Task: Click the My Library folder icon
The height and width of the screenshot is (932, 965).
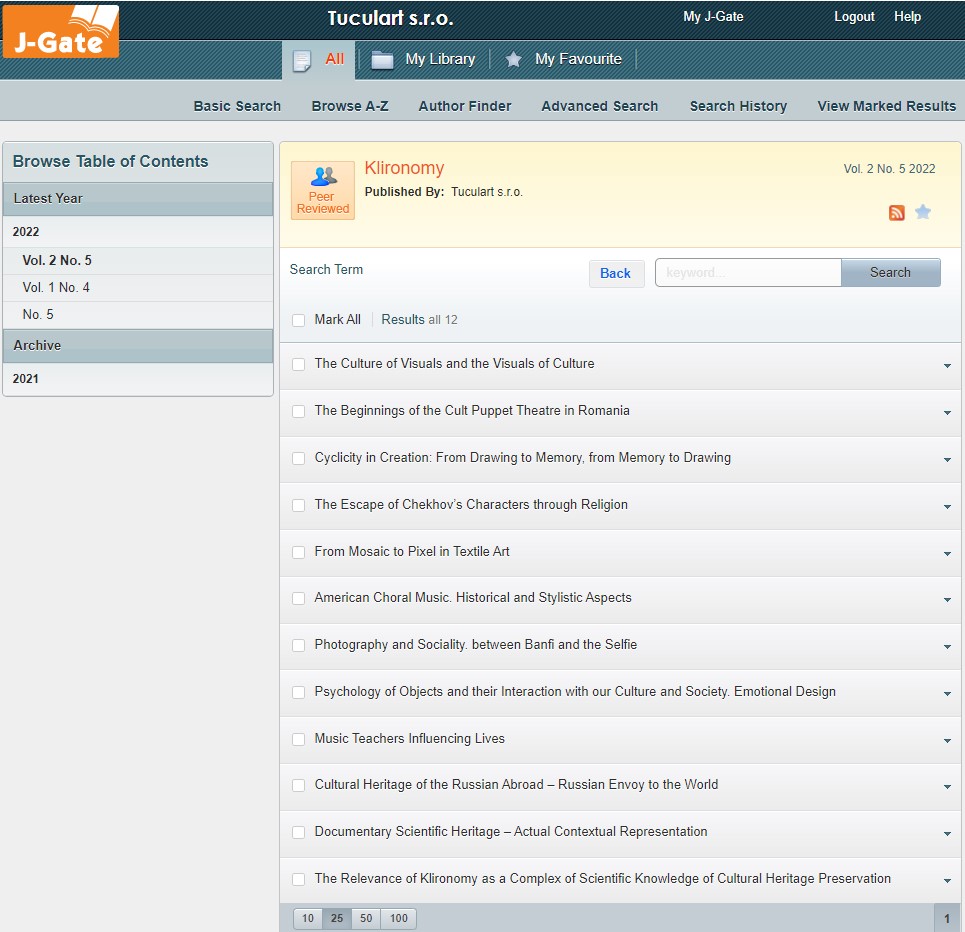Action: 382,60
